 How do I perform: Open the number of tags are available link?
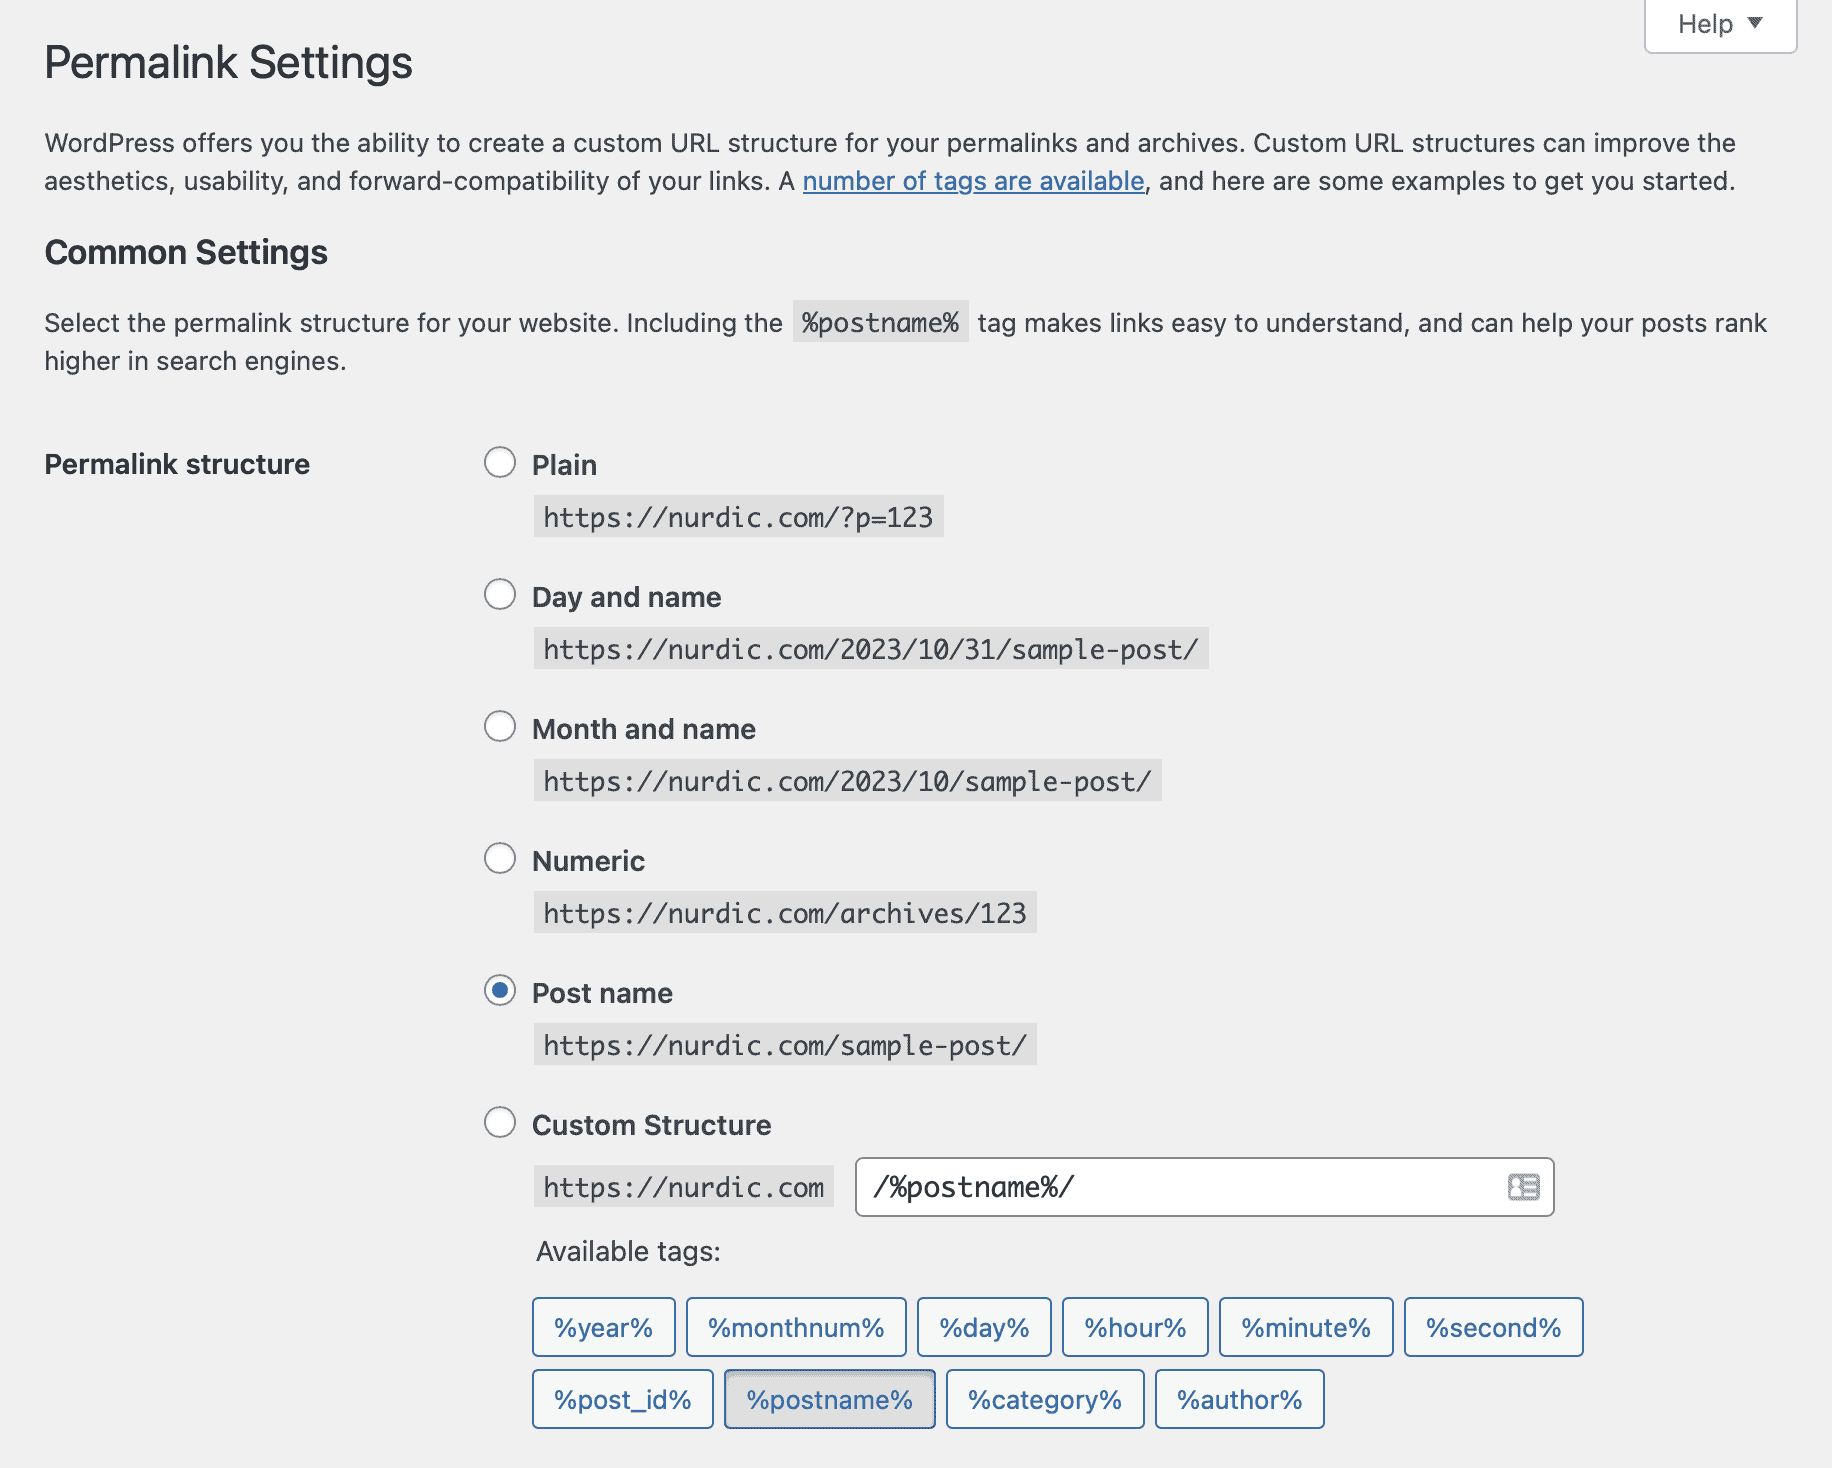974,181
